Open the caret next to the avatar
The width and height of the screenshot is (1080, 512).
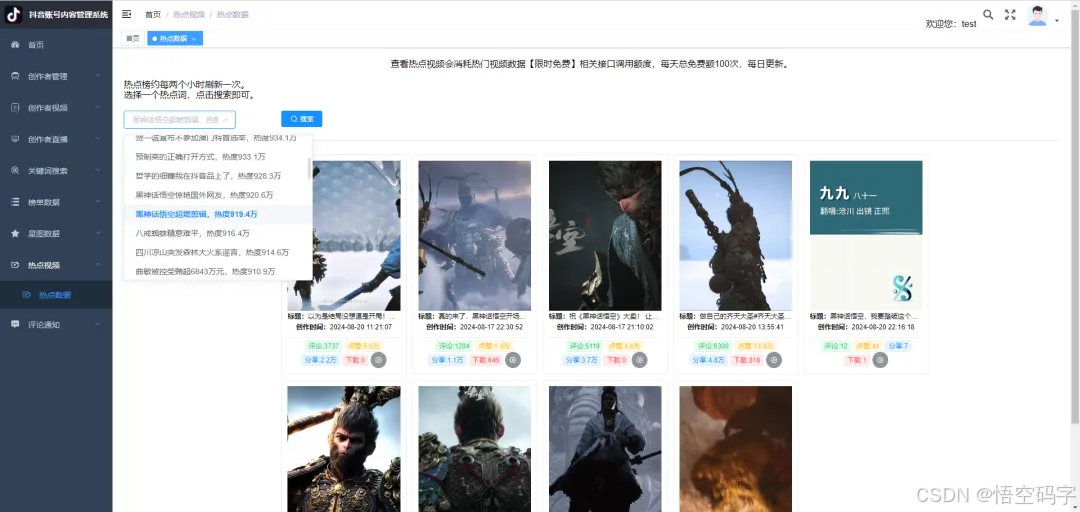pyautogui.click(x=1057, y=21)
